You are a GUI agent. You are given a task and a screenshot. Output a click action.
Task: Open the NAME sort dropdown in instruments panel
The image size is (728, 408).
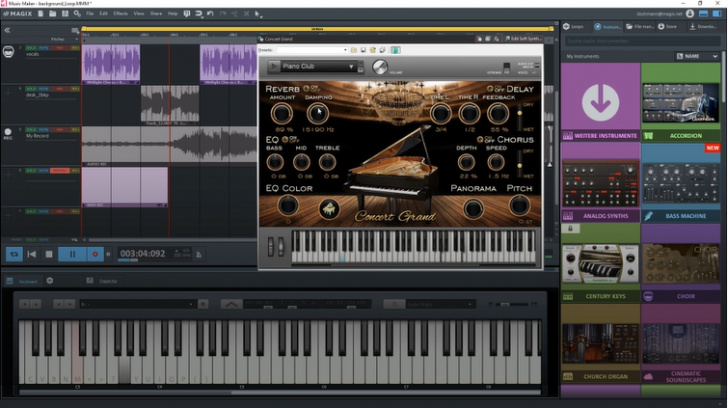(697, 56)
